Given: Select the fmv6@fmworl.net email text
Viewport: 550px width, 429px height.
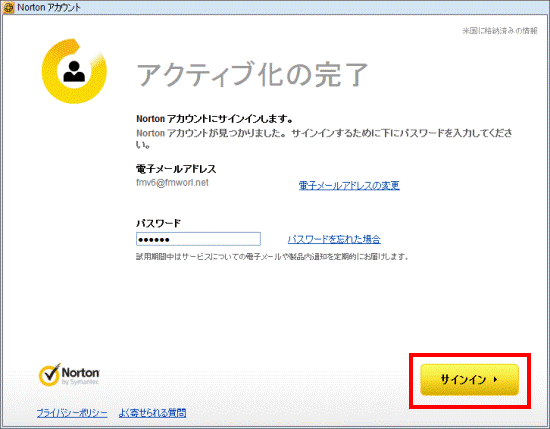Looking at the screenshot, I should (x=172, y=183).
